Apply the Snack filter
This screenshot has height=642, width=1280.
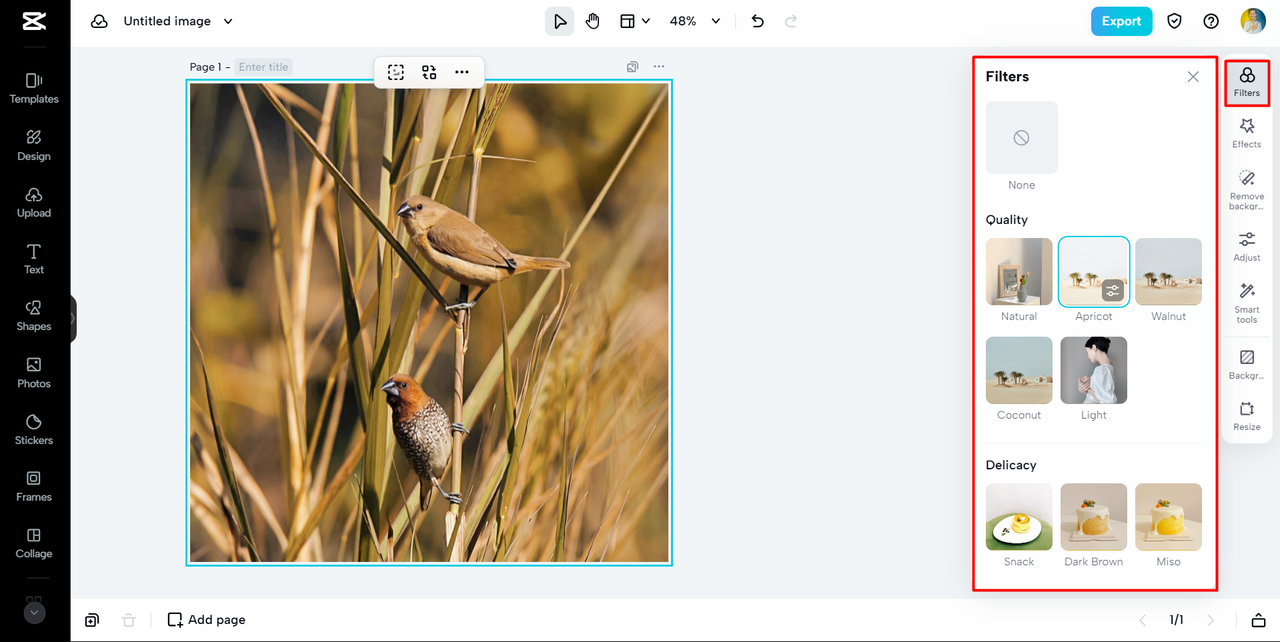pos(1019,517)
